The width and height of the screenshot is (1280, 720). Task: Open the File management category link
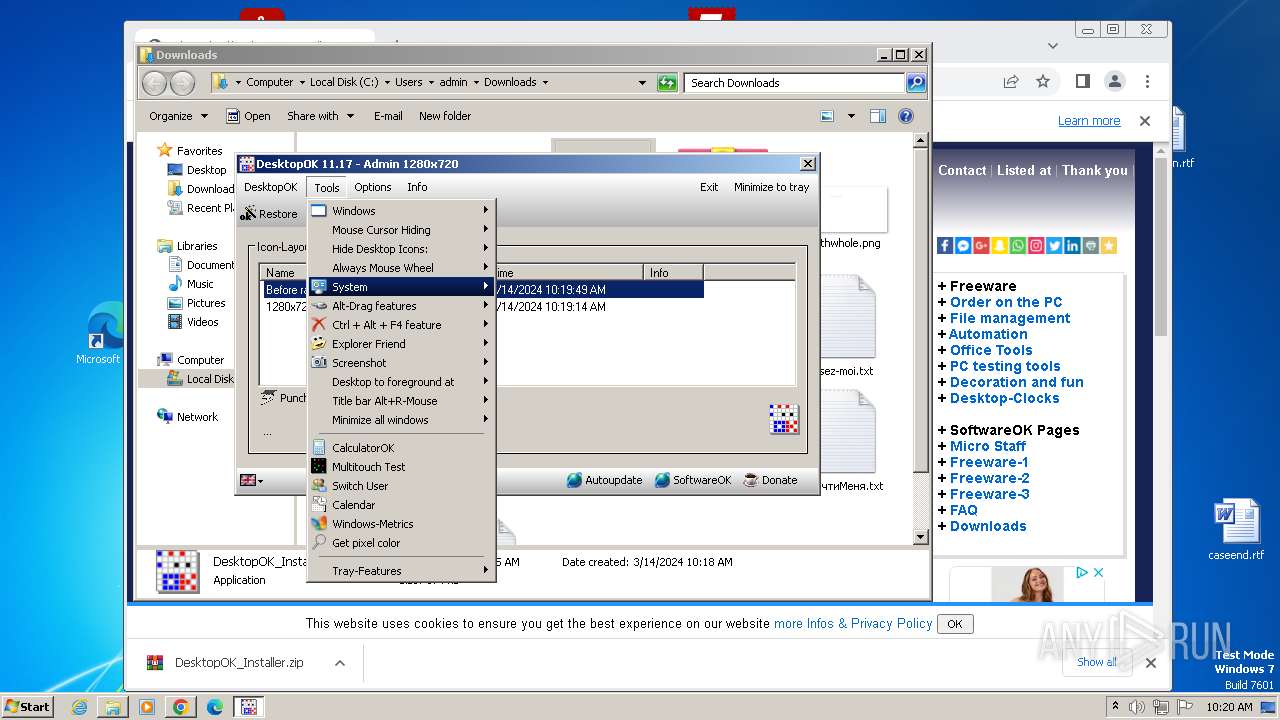pyautogui.click(x=1010, y=318)
